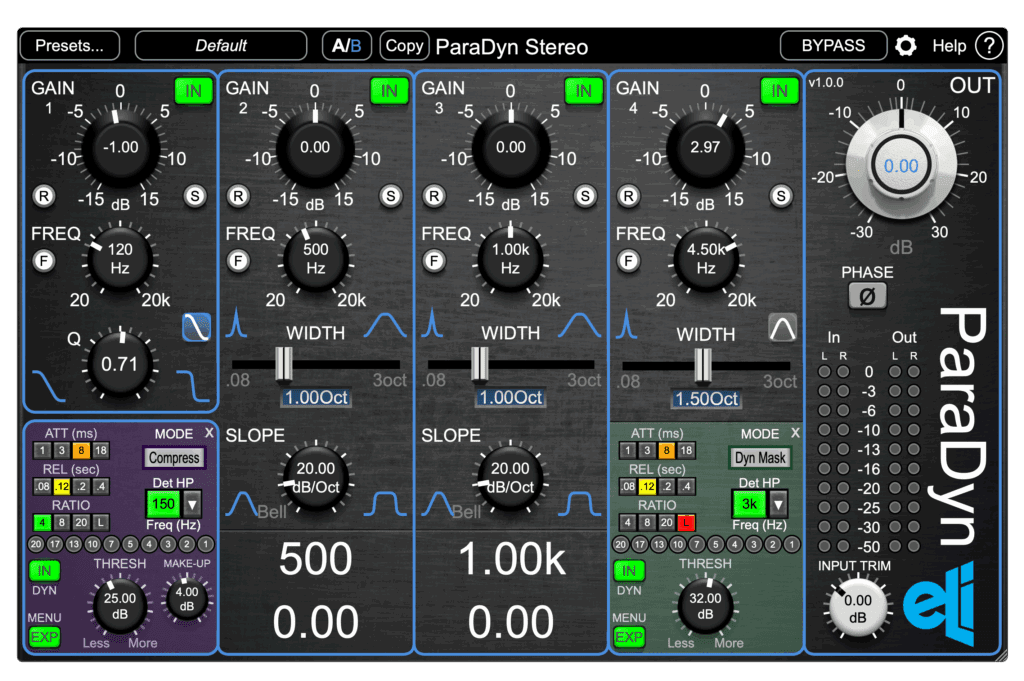1024x681 pixels.
Task: Click the R reset icon on band 3
Action: pyautogui.click(x=434, y=196)
